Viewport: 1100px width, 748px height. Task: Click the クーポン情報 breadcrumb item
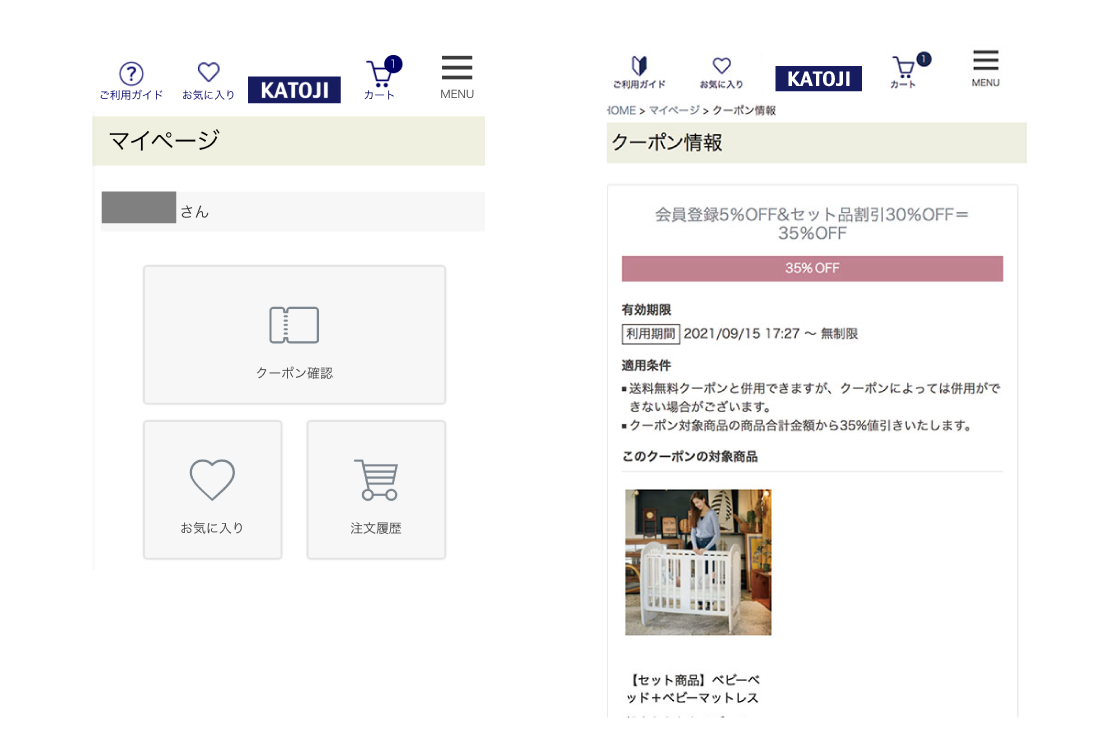(744, 110)
